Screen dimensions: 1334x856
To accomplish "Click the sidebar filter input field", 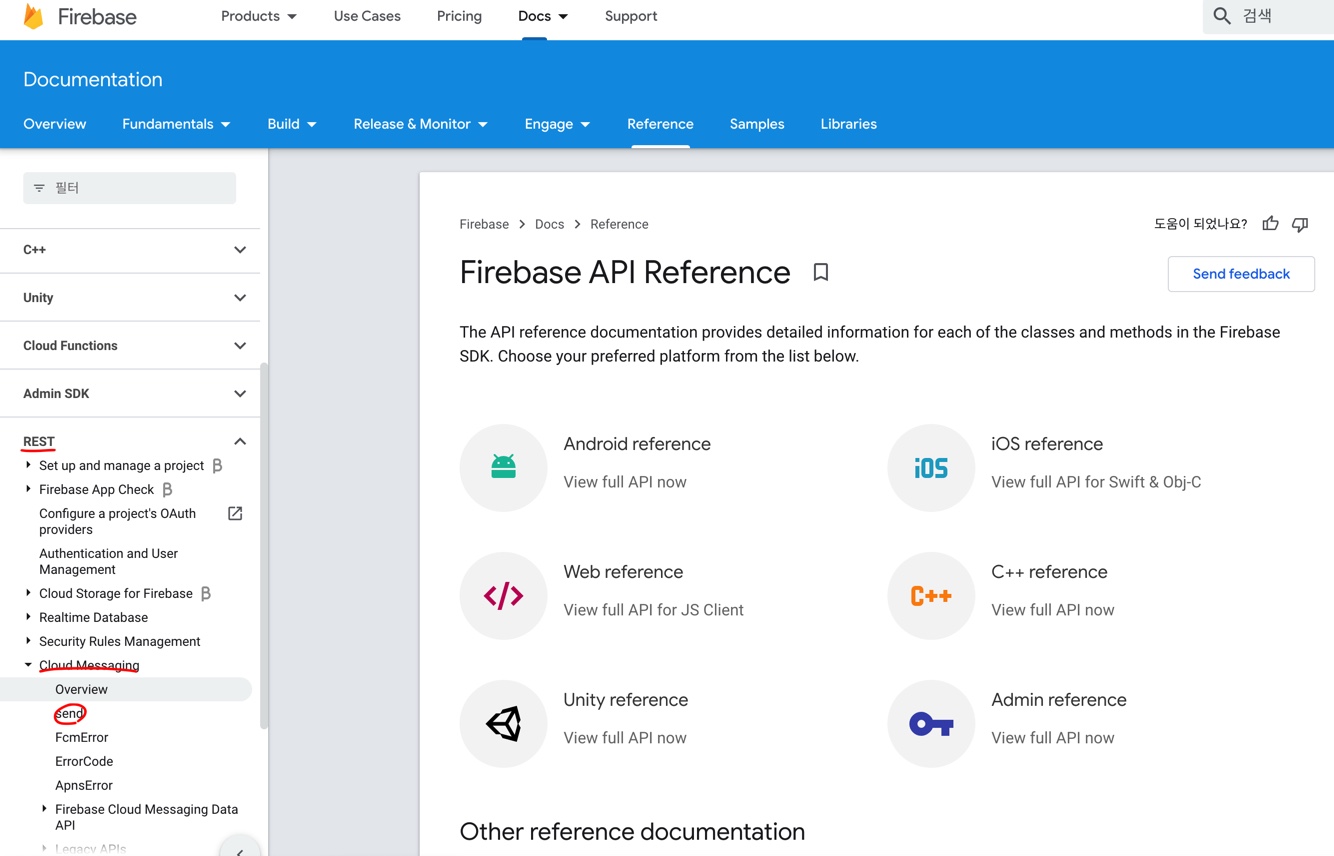I will [x=130, y=188].
